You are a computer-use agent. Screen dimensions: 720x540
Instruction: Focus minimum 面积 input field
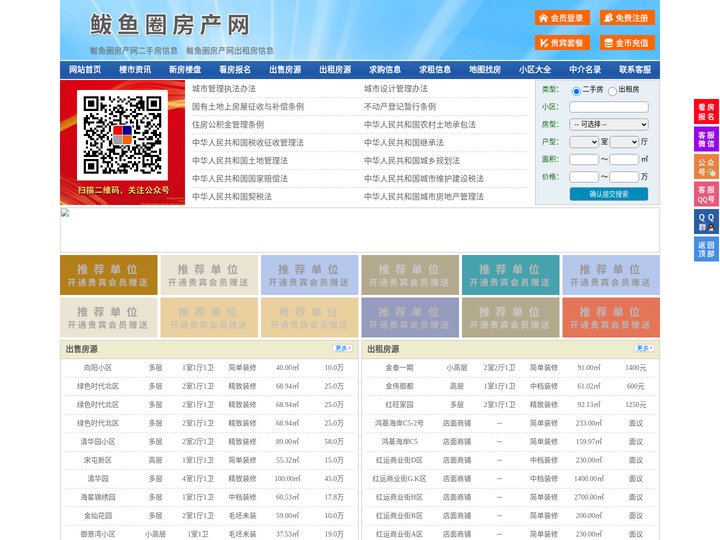(584, 159)
